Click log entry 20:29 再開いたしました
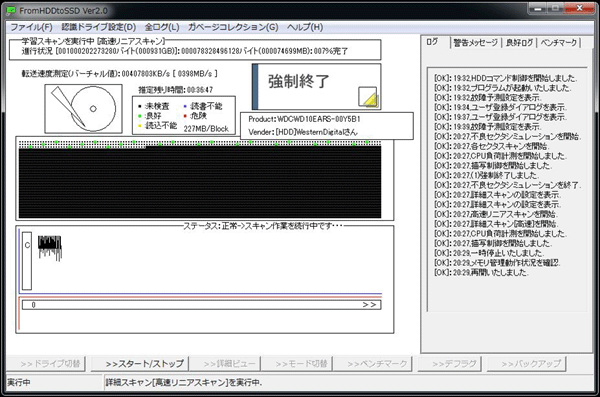600x397 pixels. 481,273
